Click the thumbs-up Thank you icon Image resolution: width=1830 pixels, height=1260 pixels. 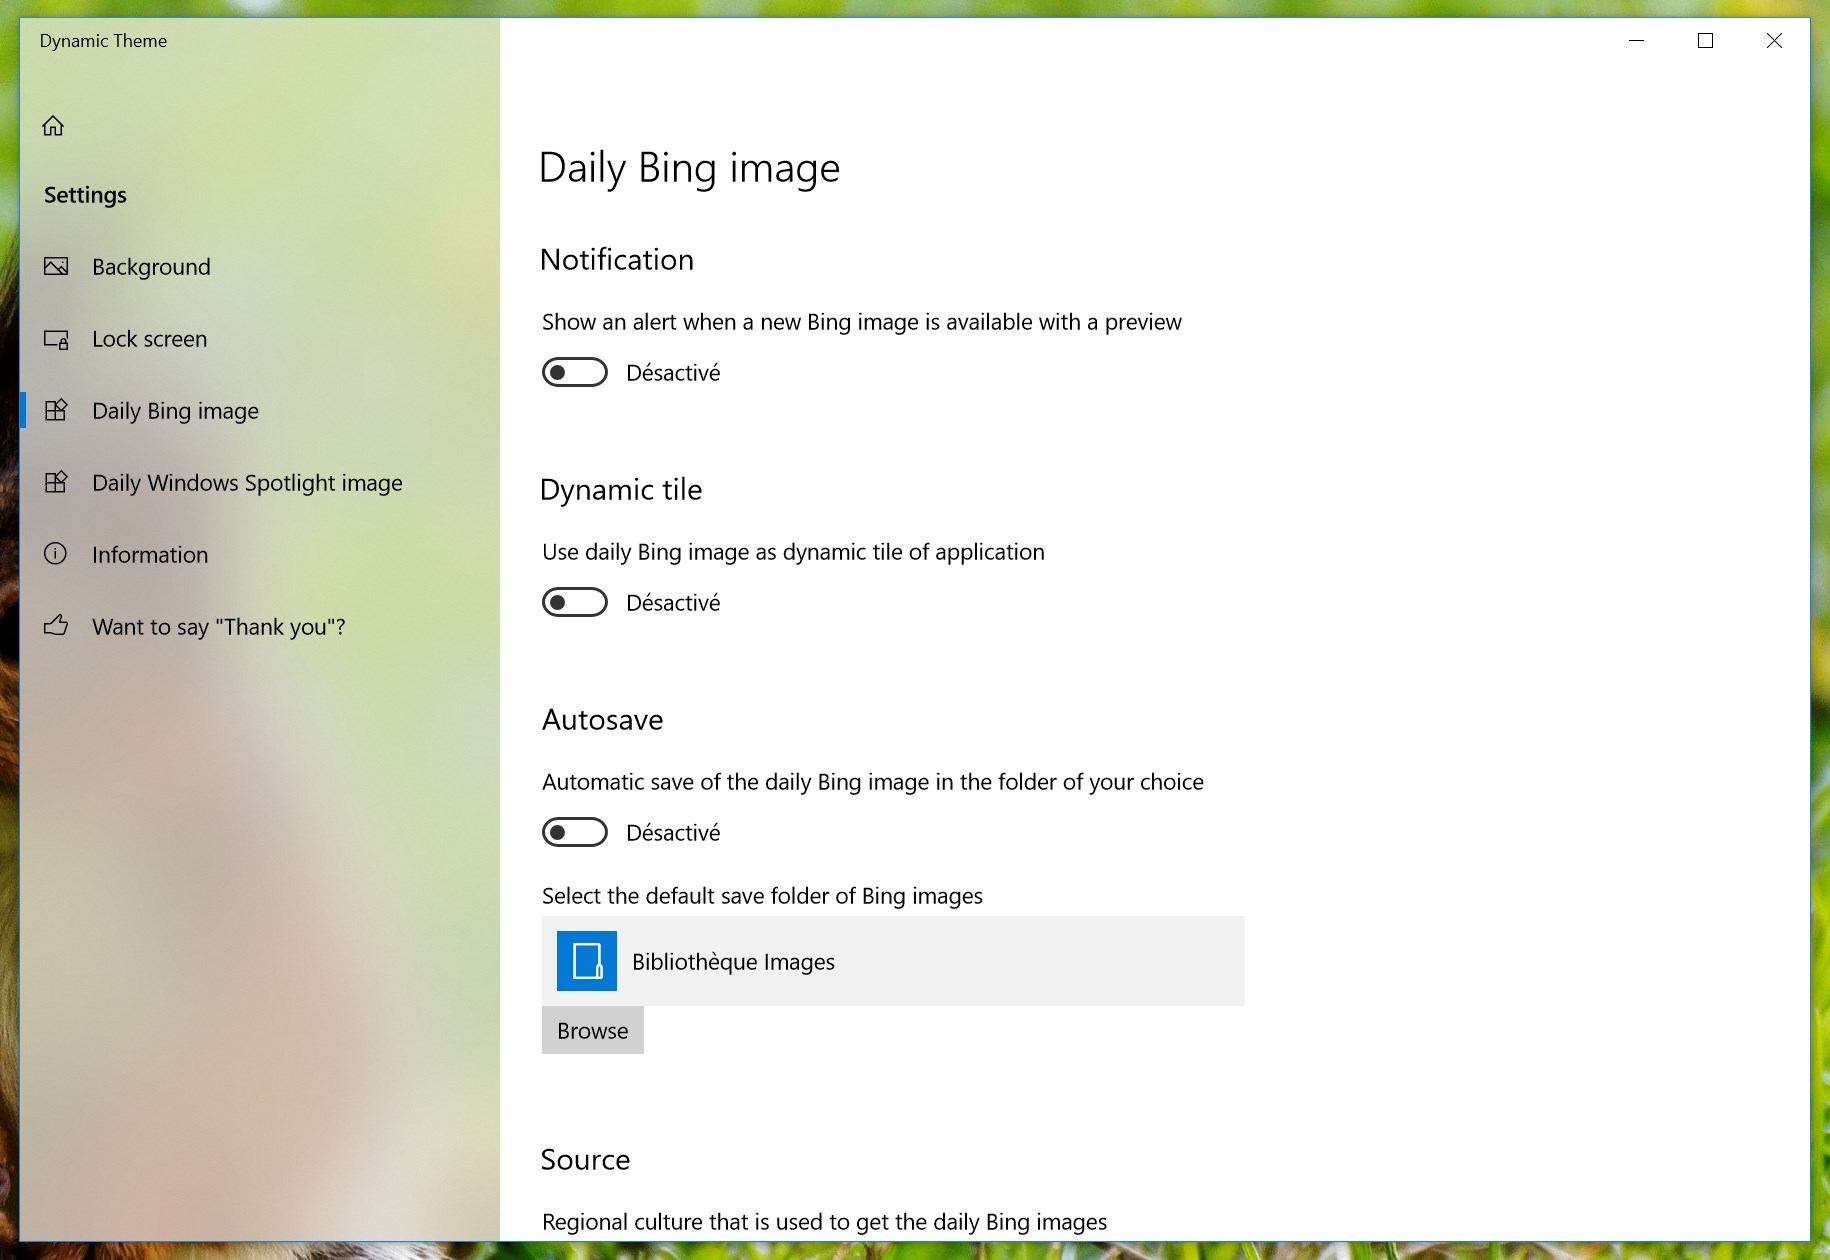(56, 626)
